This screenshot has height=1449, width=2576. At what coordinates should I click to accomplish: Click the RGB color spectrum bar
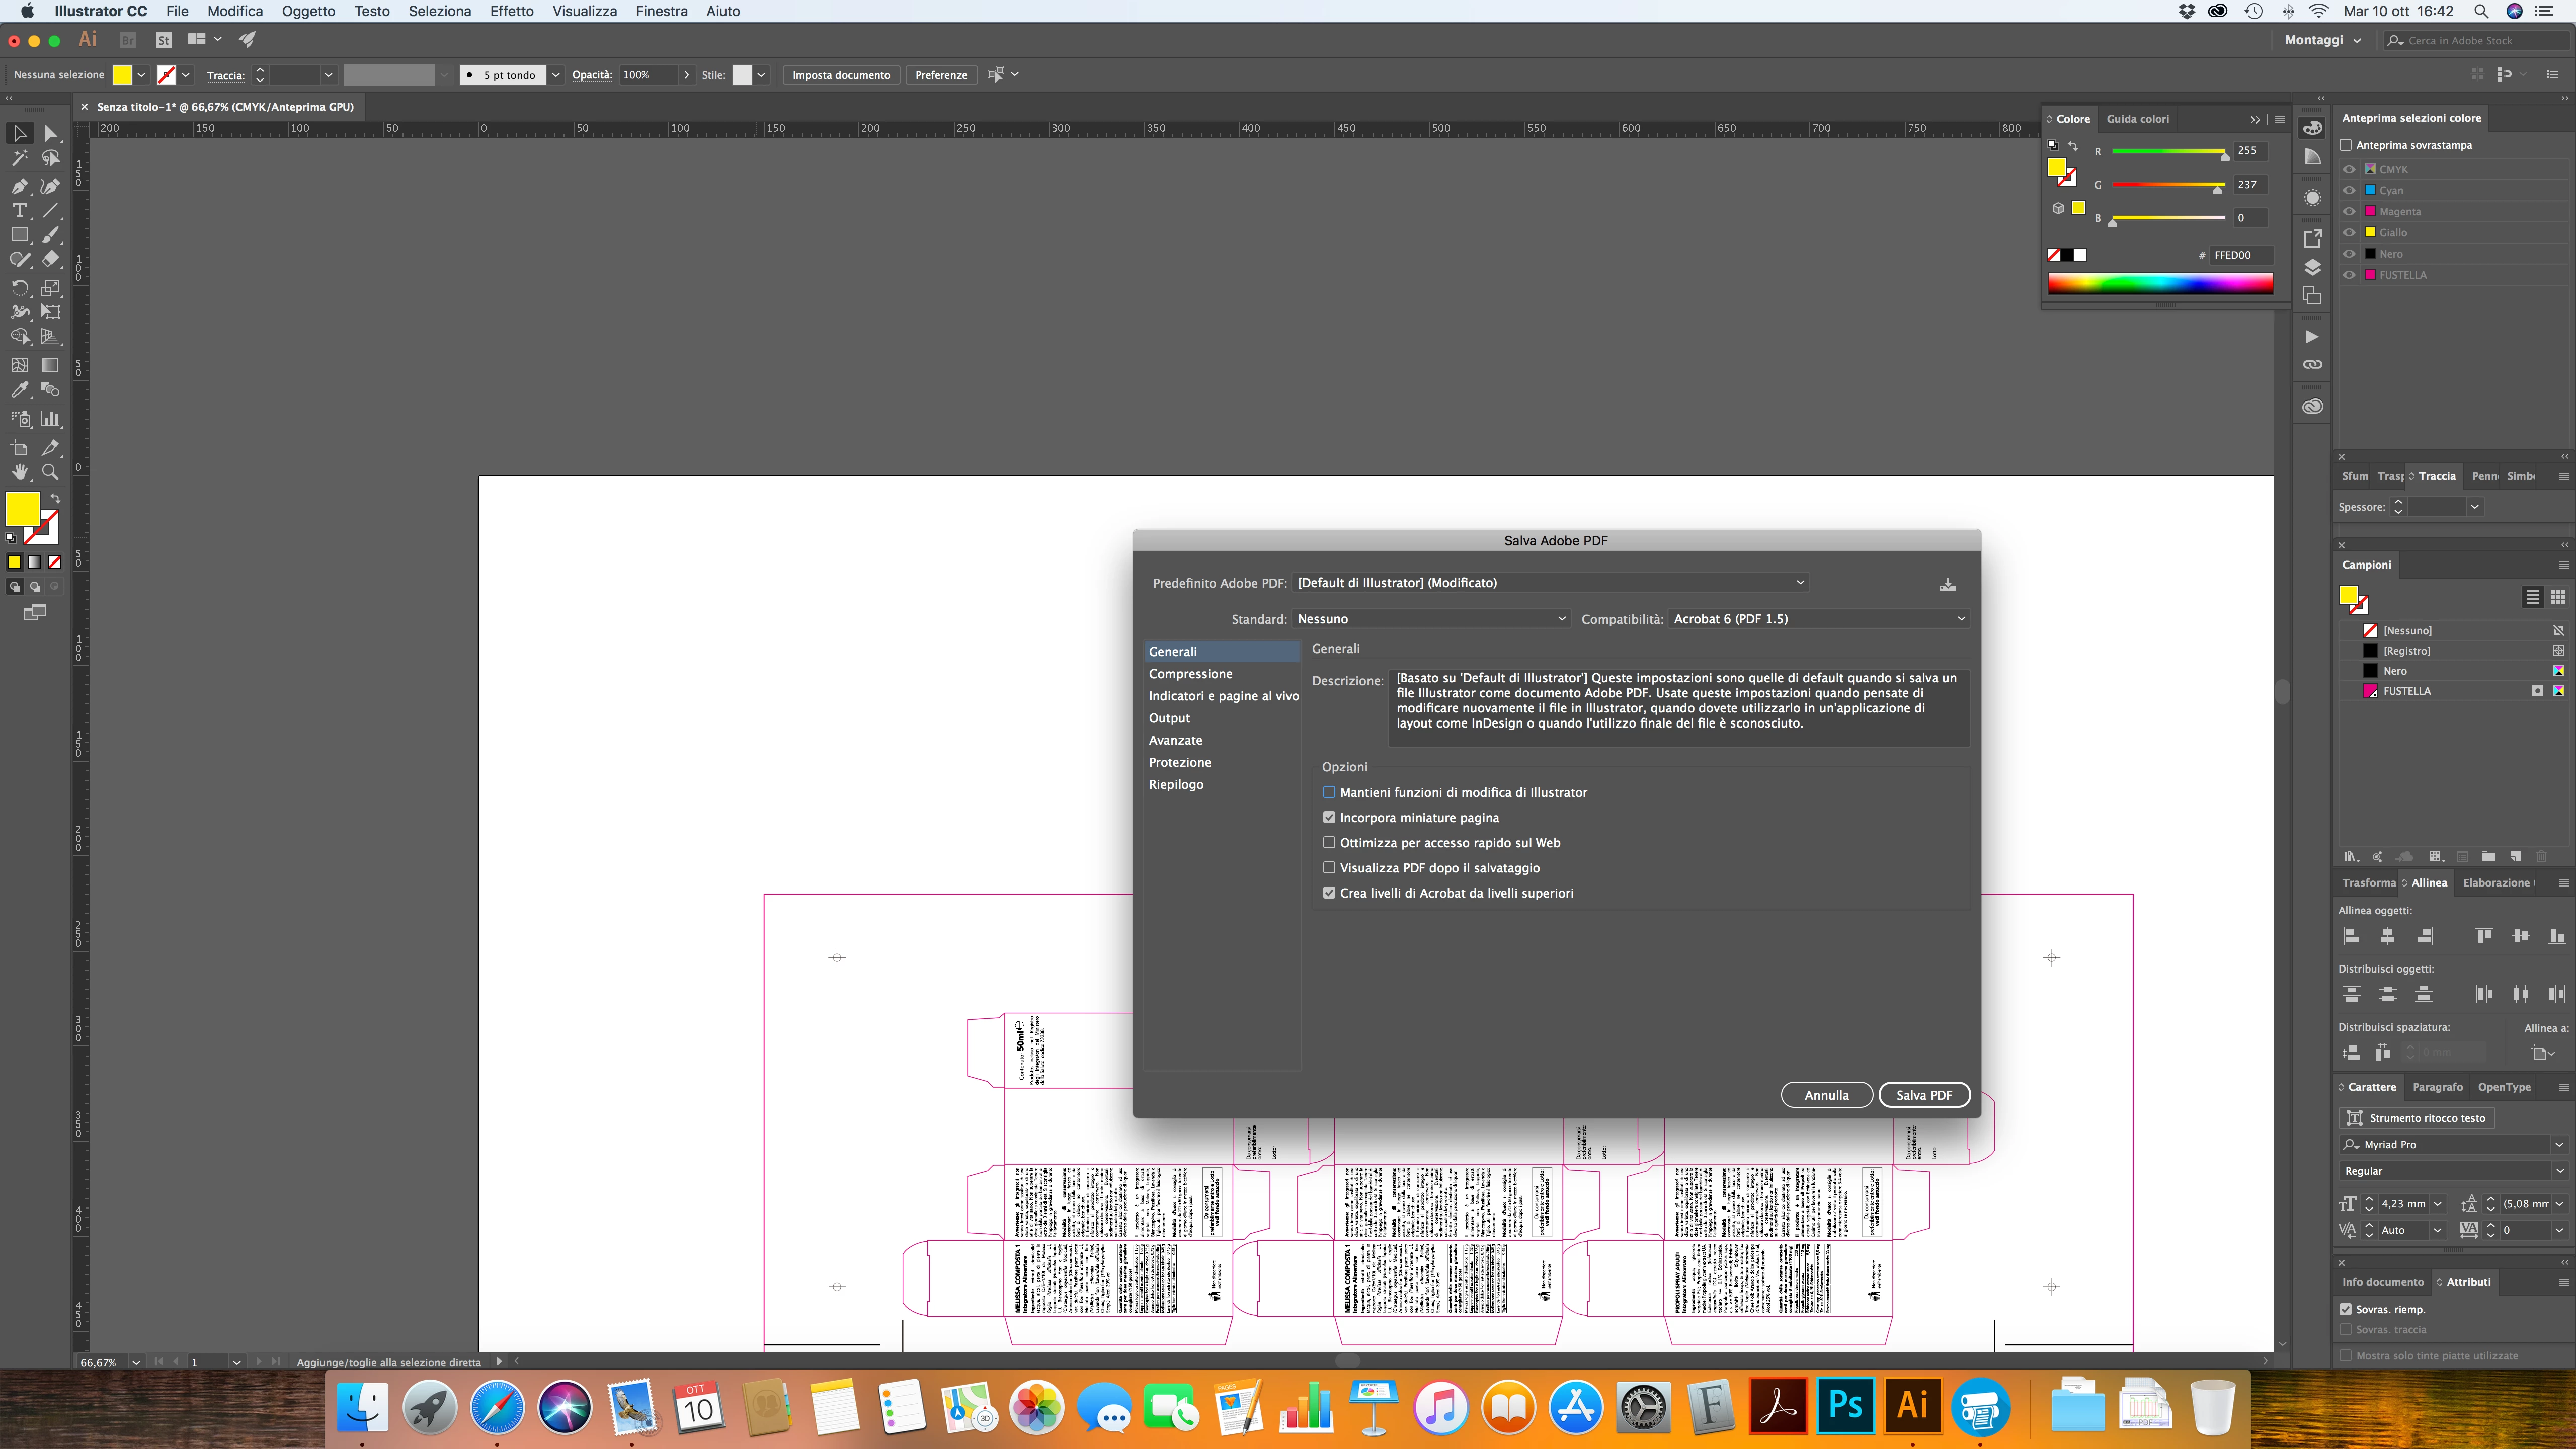(x=2160, y=283)
